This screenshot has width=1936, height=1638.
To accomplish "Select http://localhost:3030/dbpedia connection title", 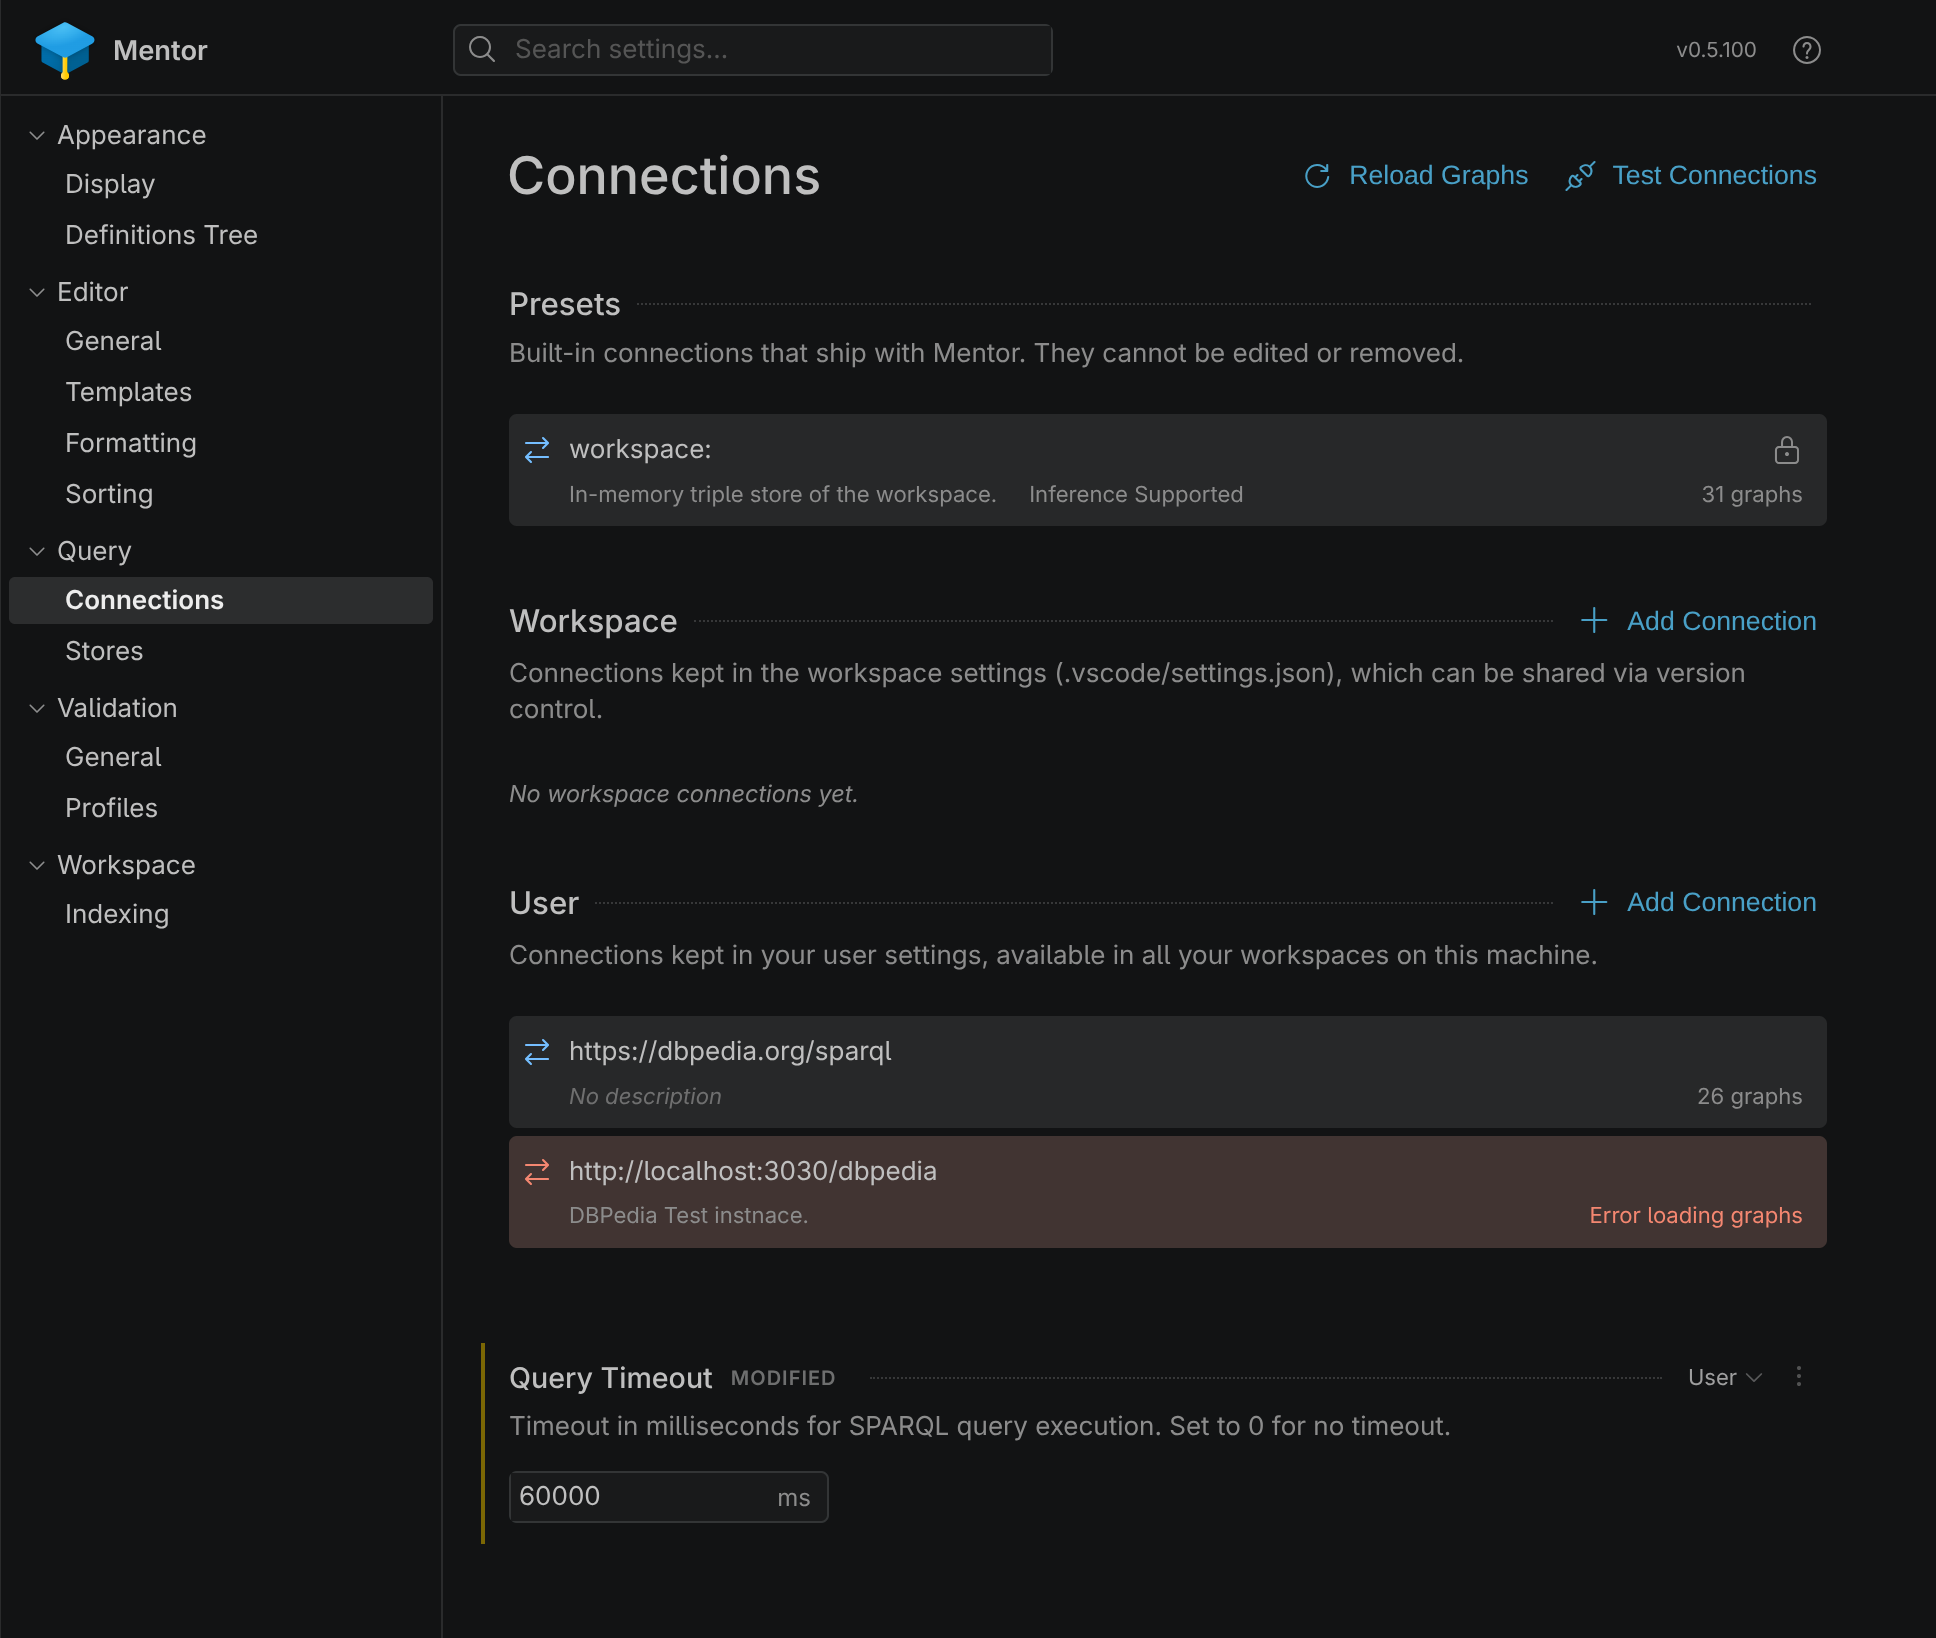I will pos(753,1171).
